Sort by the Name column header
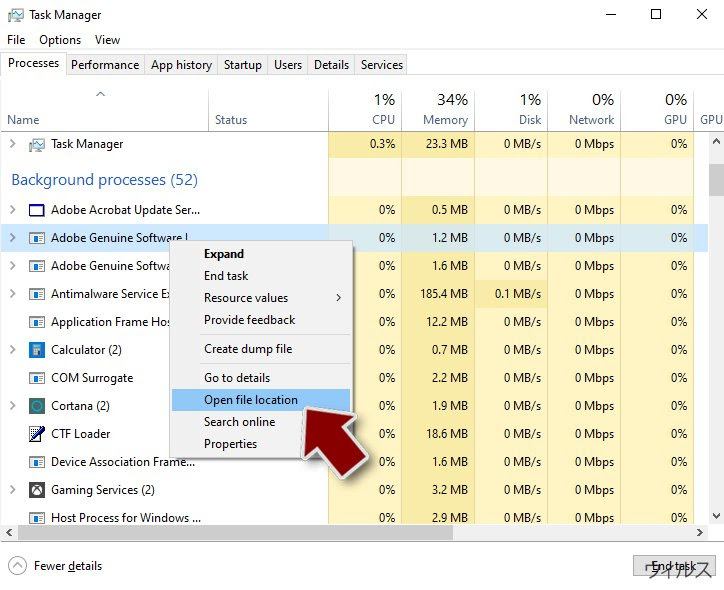The image size is (724, 590). point(104,111)
